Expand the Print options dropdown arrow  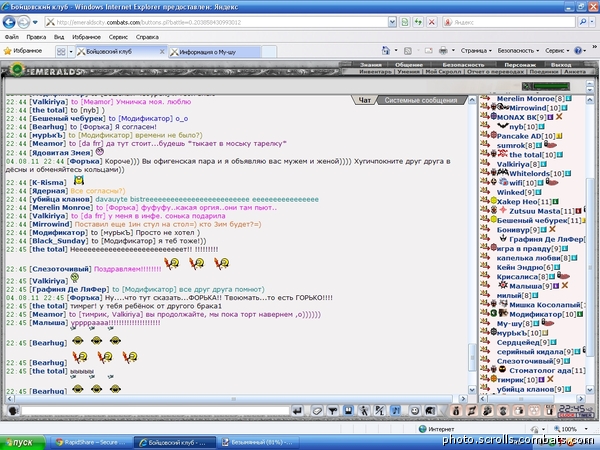[453, 51]
